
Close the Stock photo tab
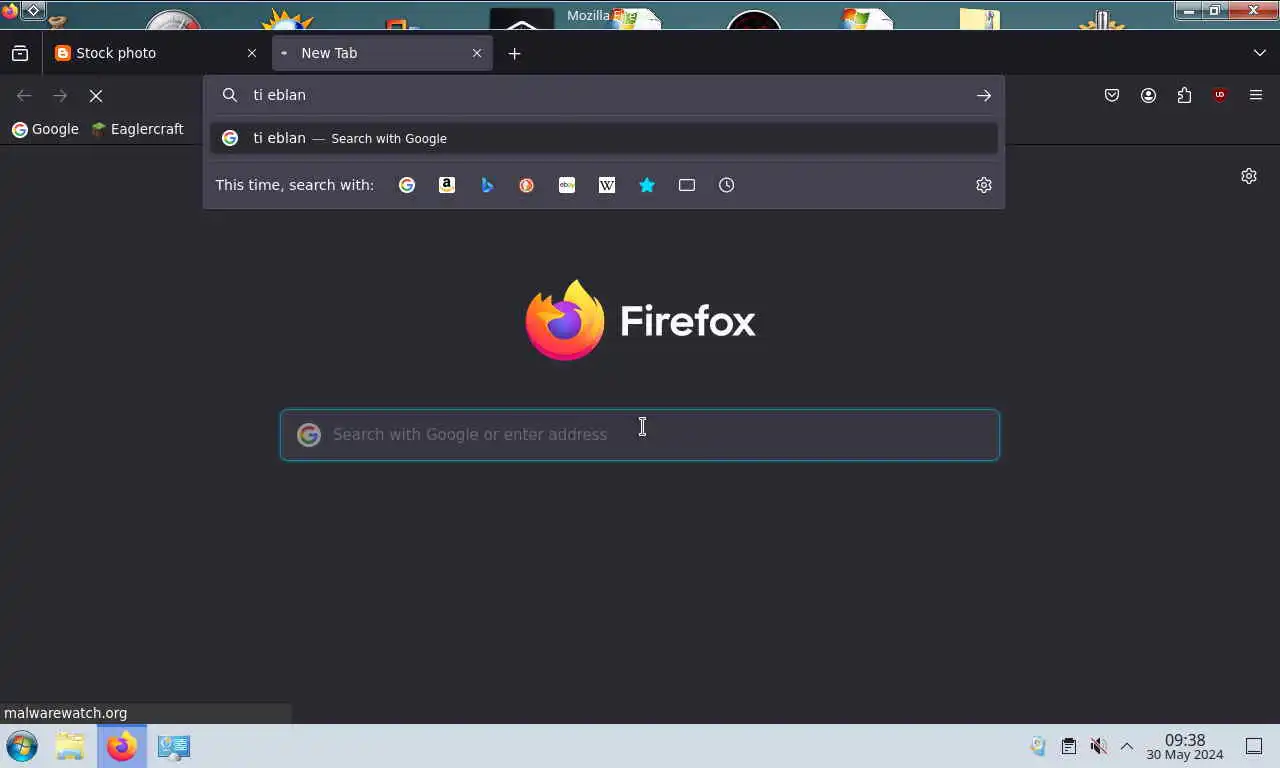pos(252,53)
